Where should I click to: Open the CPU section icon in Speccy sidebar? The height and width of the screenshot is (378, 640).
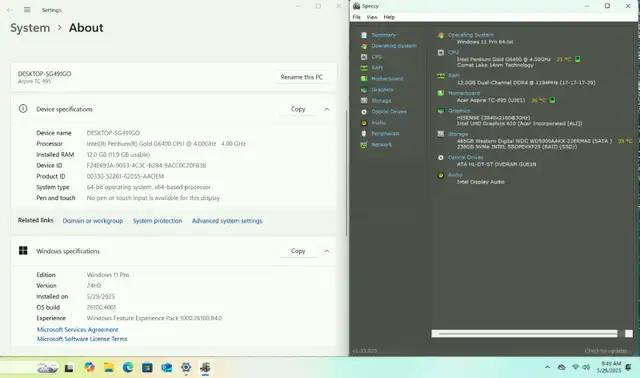click(x=364, y=57)
